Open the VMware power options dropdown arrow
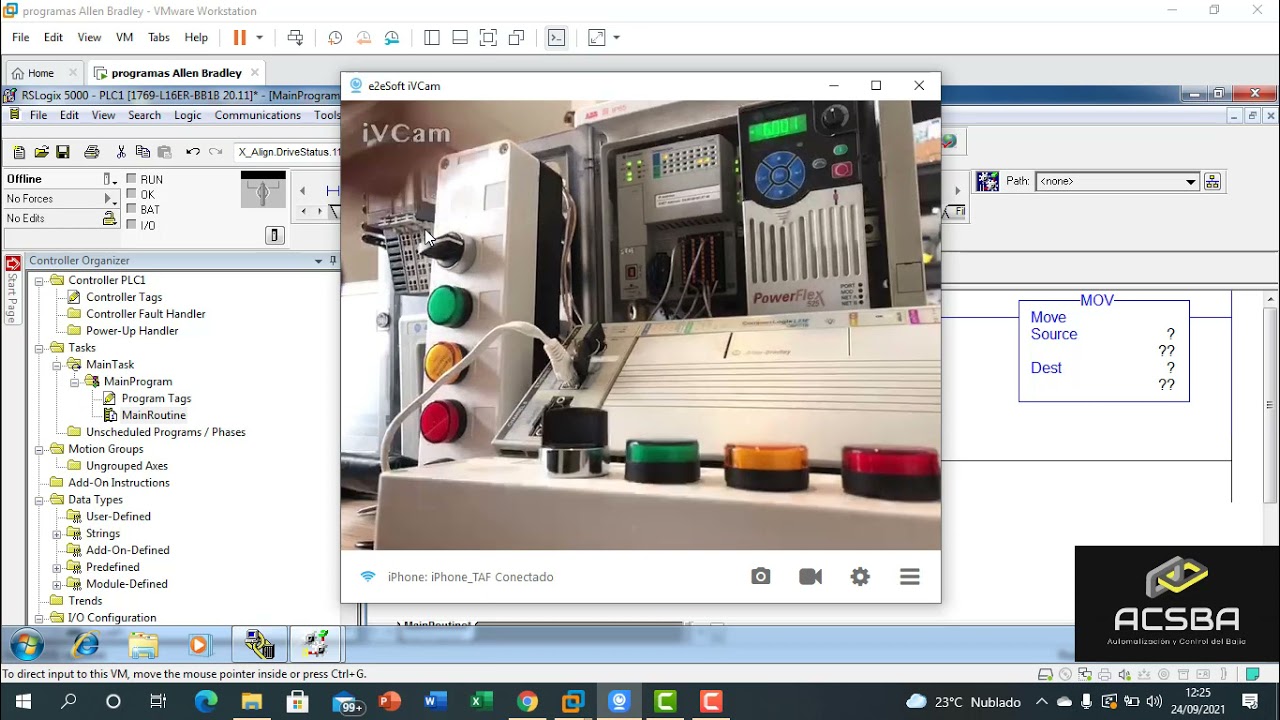Screen dimensions: 1280x720 [x=259, y=37]
